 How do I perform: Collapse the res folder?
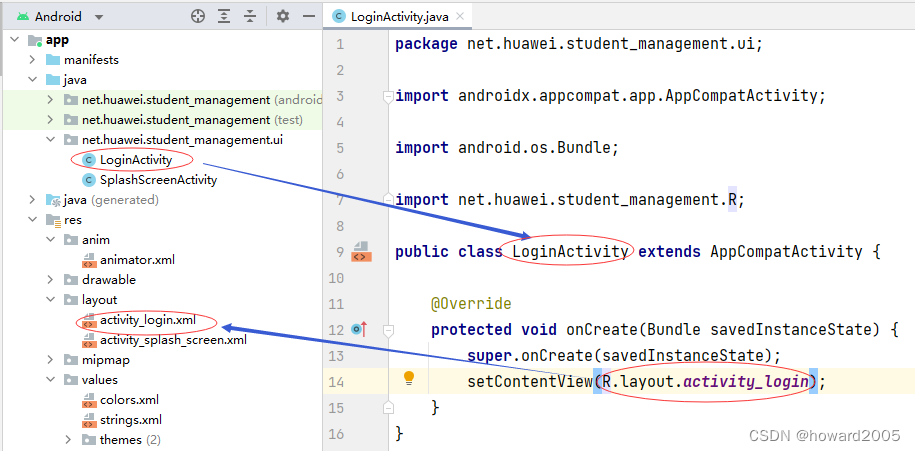33,220
